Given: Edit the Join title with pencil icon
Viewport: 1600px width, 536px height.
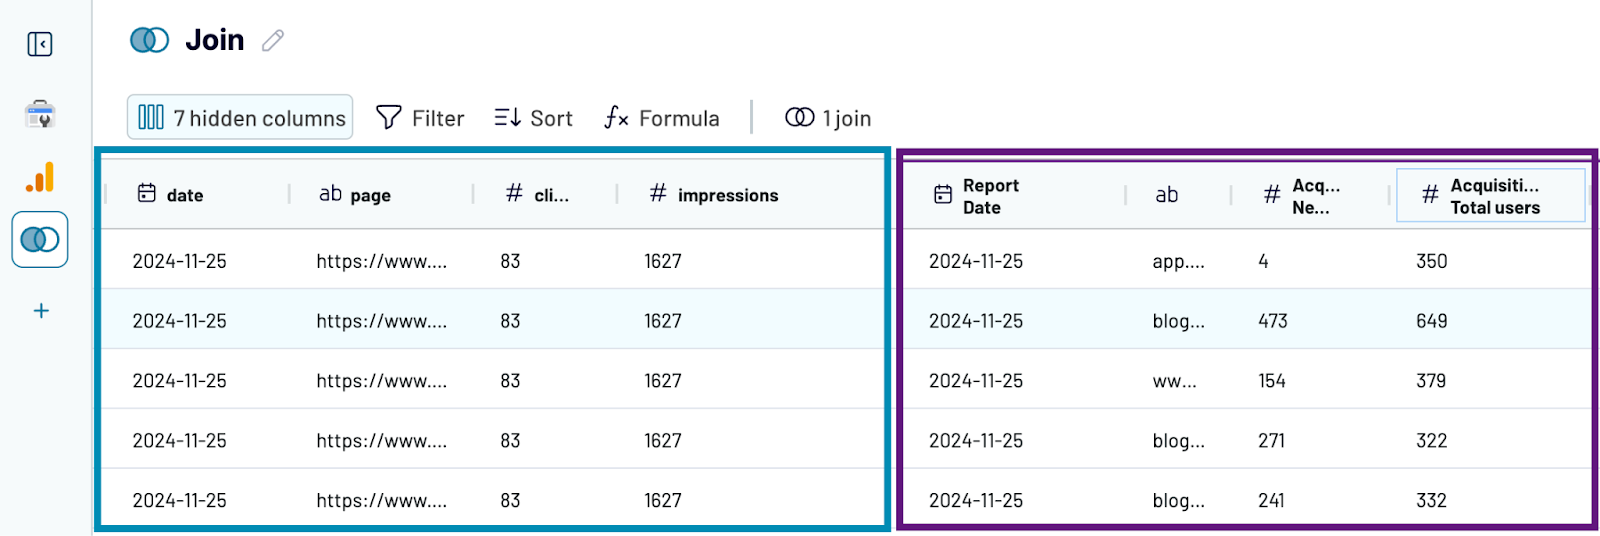Looking at the screenshot, I should point(273,40).
